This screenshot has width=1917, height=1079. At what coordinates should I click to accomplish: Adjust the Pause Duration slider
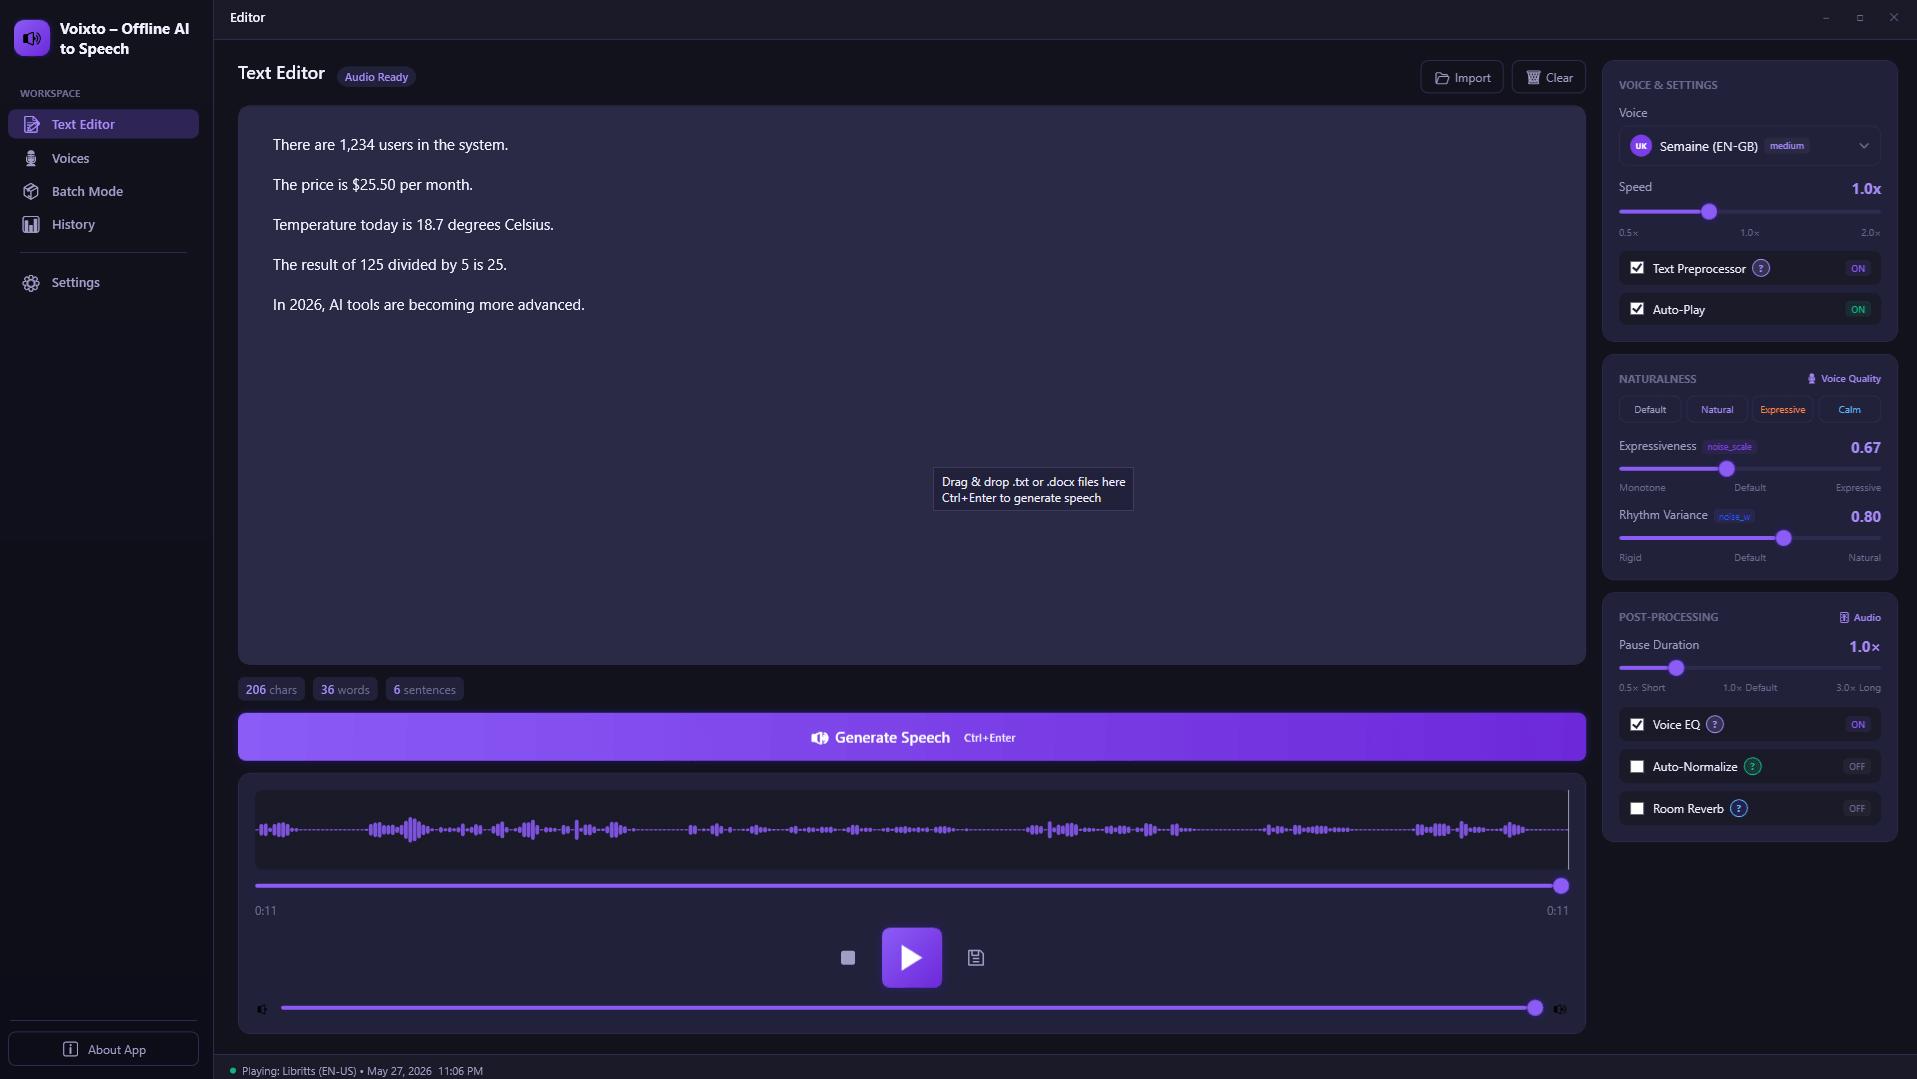[1749, 668]
